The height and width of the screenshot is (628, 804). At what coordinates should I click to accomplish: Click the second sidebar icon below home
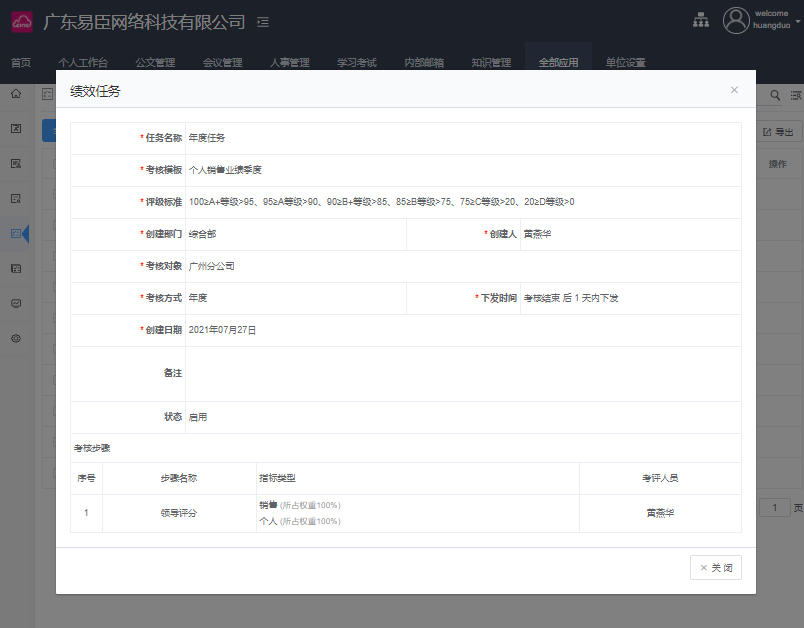pyautogui.click(x=16, y=129)
